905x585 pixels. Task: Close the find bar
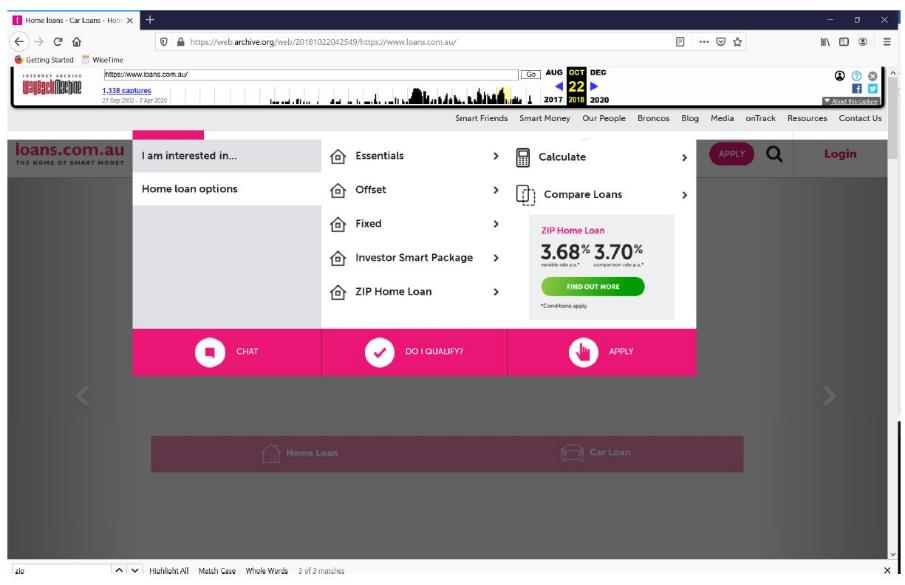click(887, 571)
